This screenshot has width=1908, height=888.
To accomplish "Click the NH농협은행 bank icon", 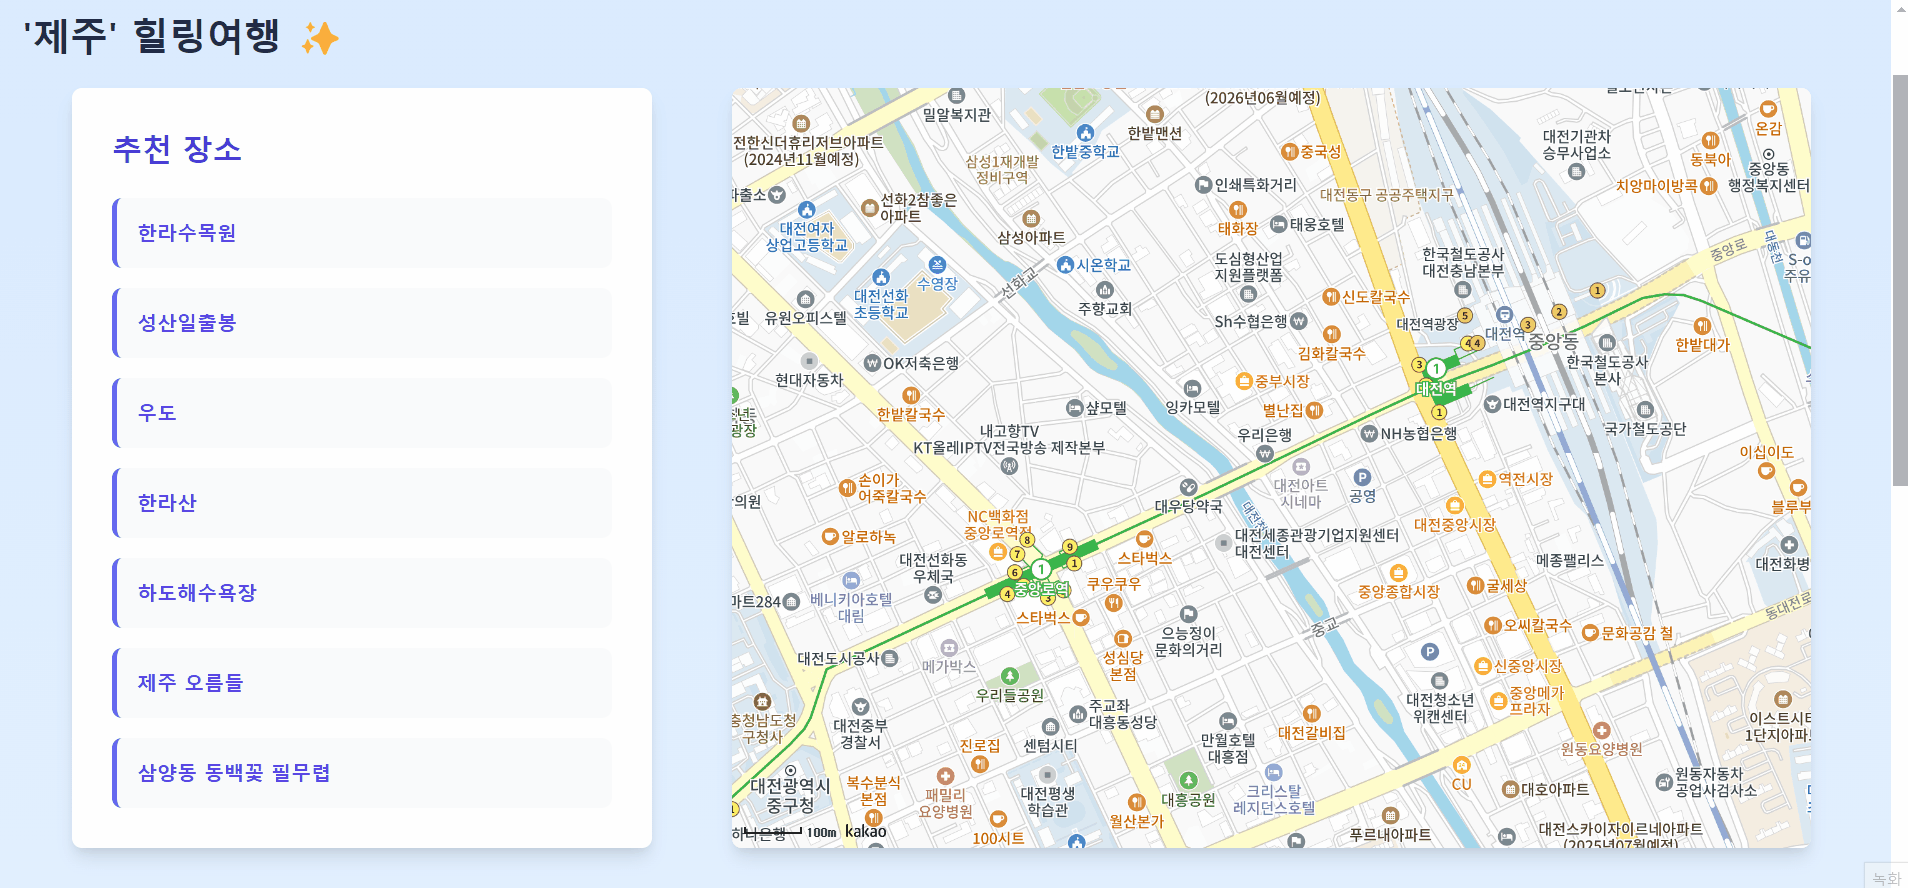I will [x=1369, y=433].
